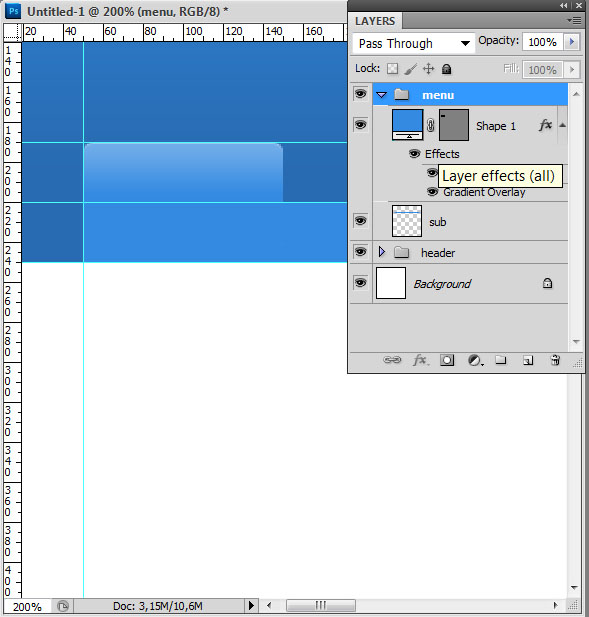The width and height of the screenshot is (589, 617).
Task: Open the status bar info arrow menu
Action: [251, 605]
